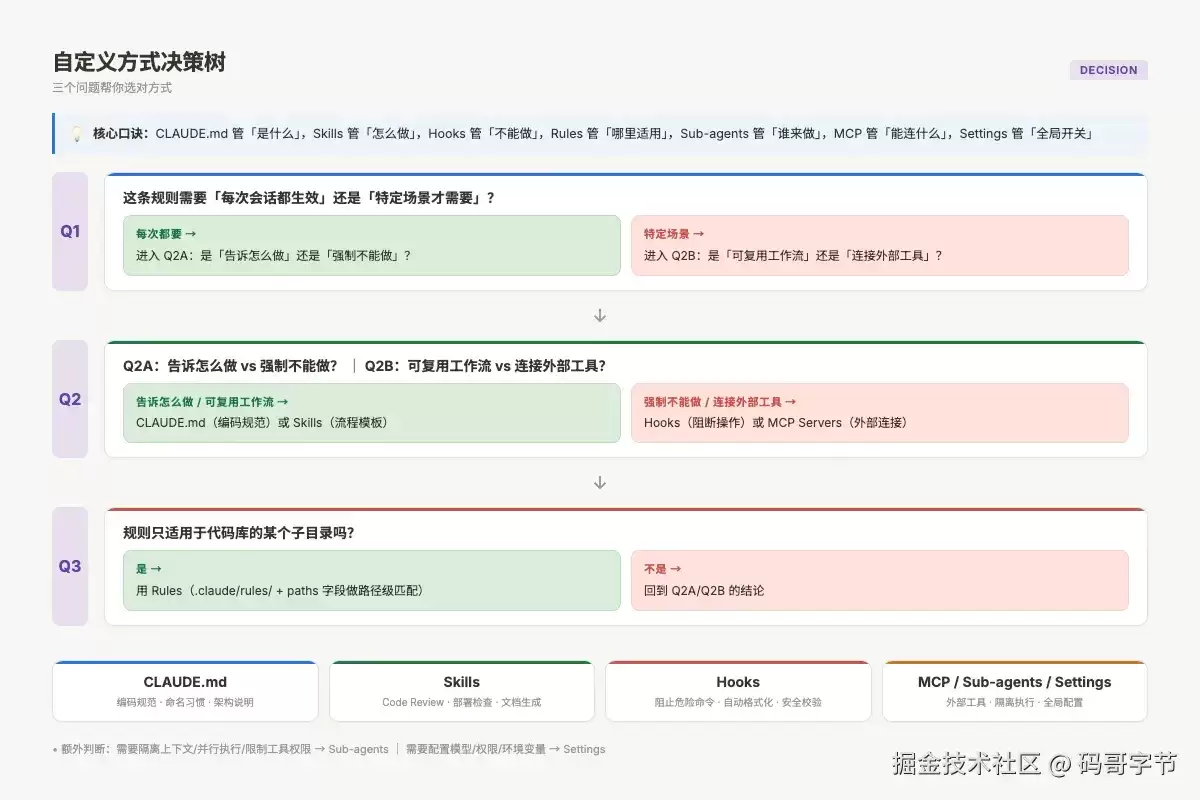Click line Hooks（阻断操作）或 MCP Servers（外部连接）
The height and width of the screenshot is (800, 1200).
779,423
